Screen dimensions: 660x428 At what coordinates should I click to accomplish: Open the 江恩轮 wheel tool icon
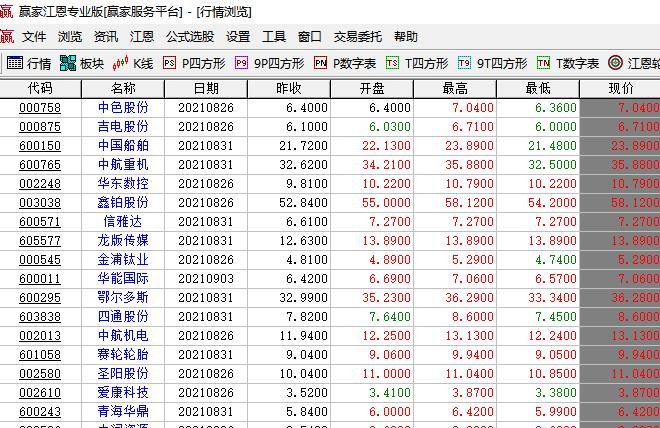click(615, 63)
